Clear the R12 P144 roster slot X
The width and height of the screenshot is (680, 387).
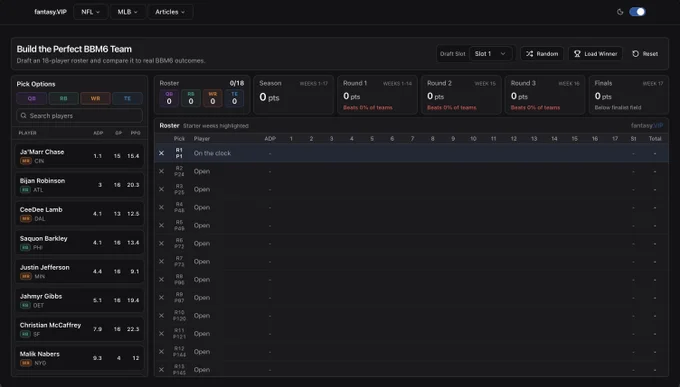(x=161, y=352)
